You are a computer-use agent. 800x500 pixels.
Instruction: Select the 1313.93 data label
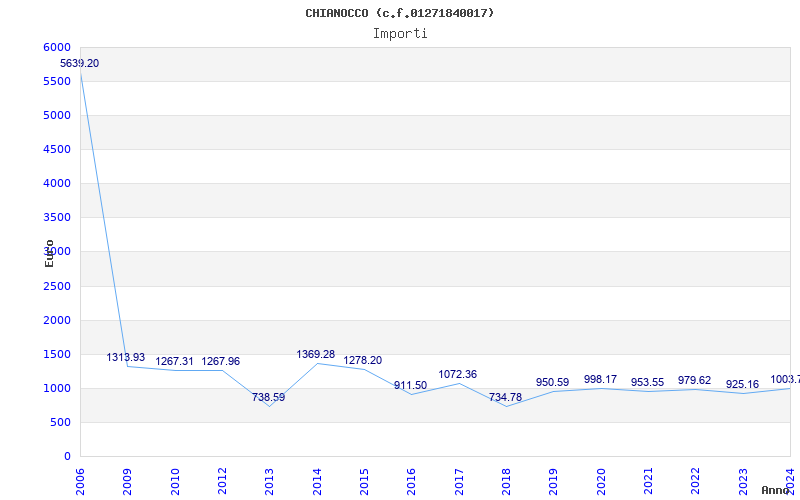click(126, 357)
